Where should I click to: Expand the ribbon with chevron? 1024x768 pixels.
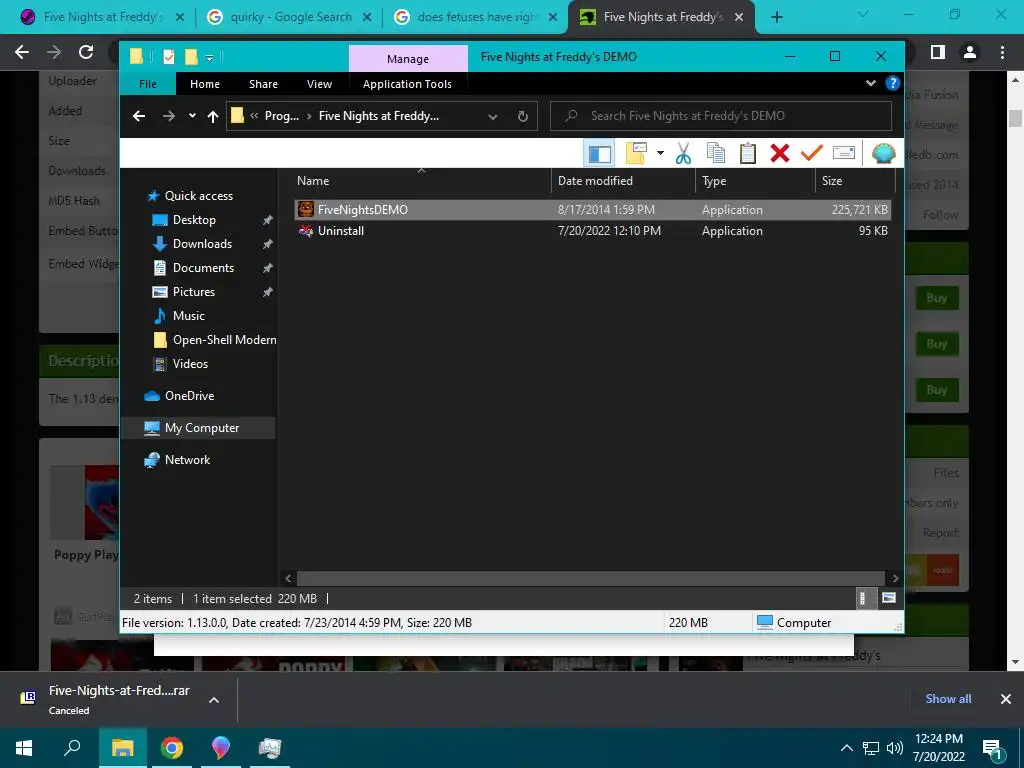[871, 83]
